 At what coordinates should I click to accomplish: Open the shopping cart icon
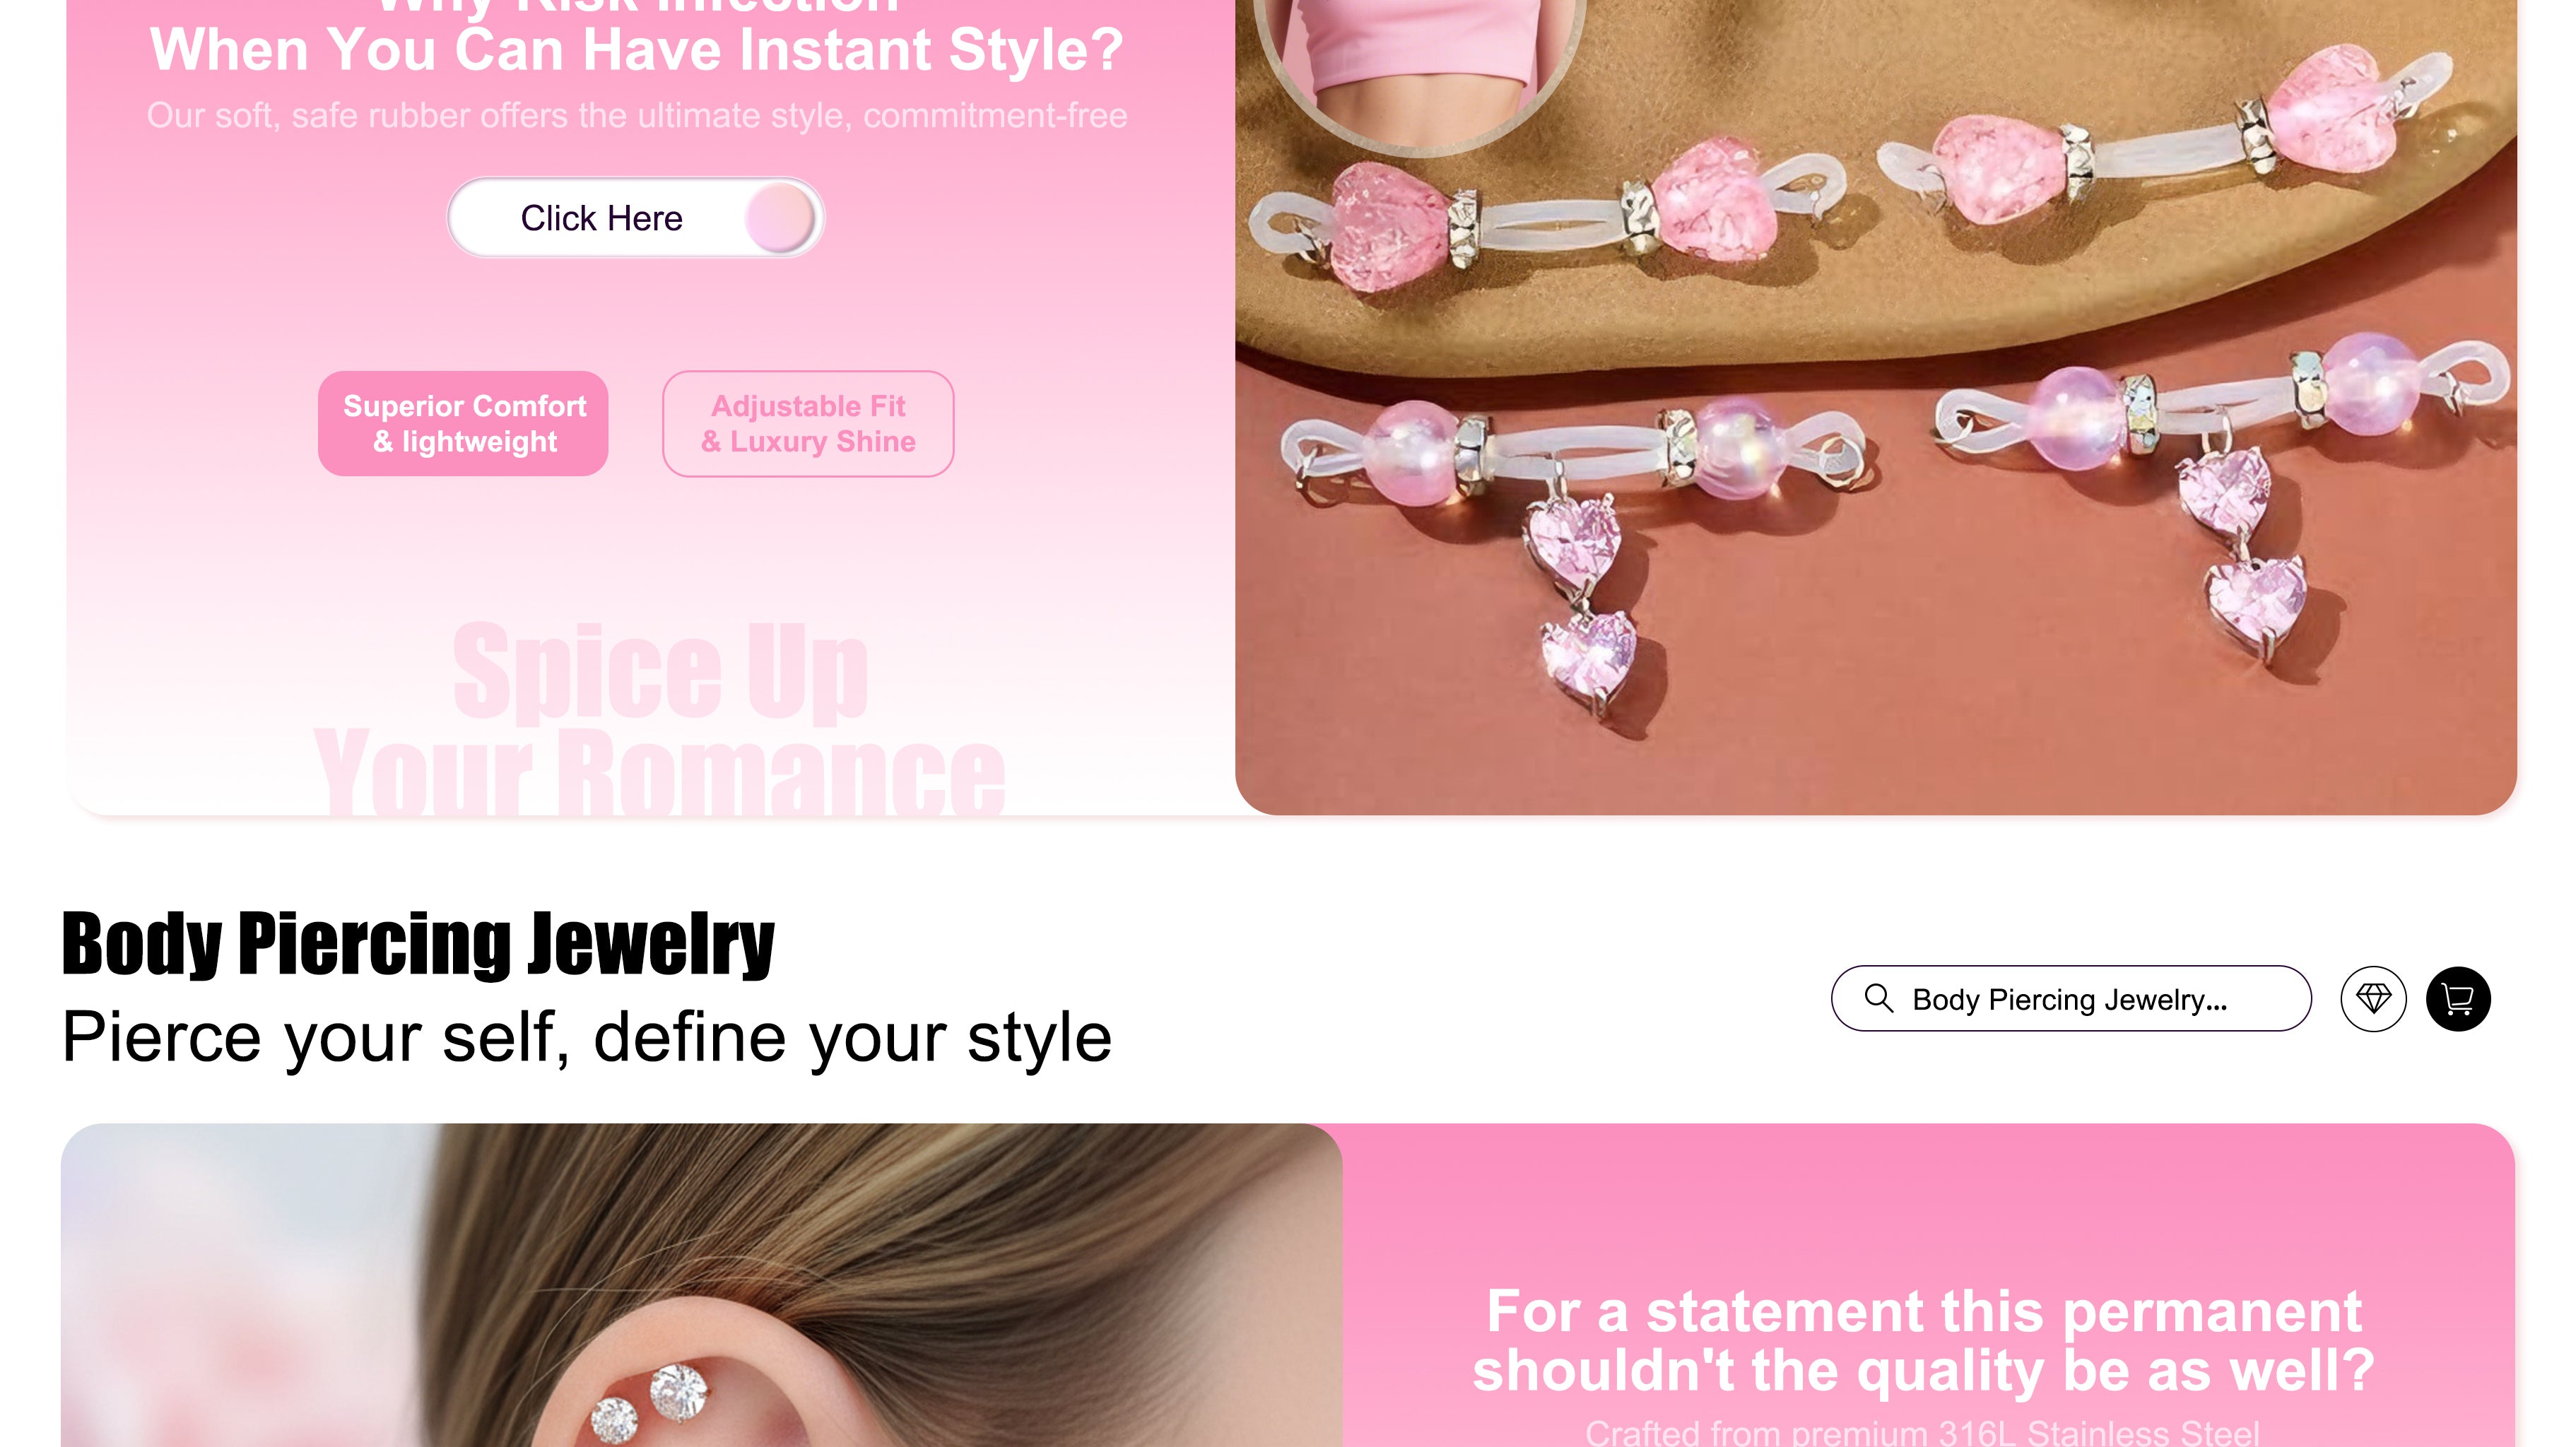coord(2458,998)
